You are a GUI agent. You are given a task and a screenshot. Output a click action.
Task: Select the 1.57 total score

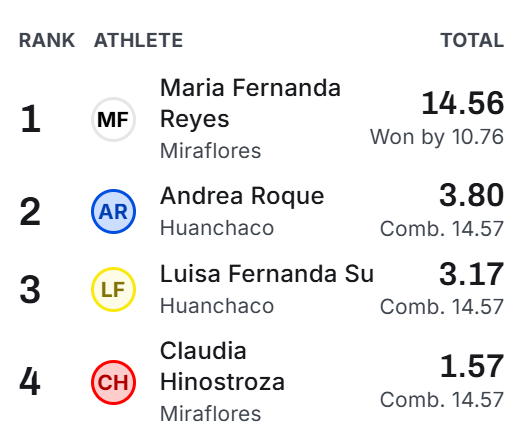coord(472,367)
